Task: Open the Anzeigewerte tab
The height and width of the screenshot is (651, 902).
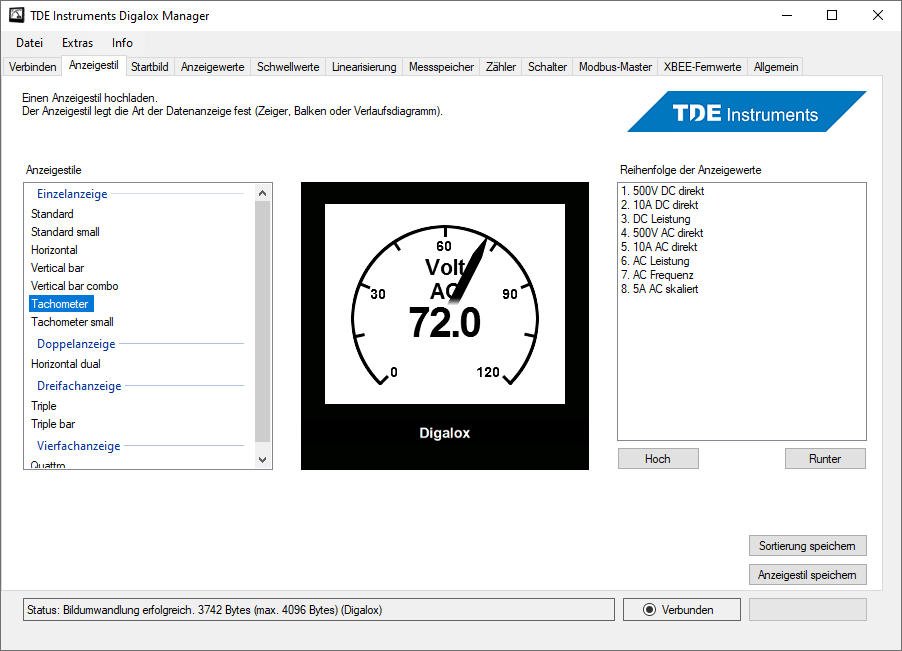Action: [212, 67]
